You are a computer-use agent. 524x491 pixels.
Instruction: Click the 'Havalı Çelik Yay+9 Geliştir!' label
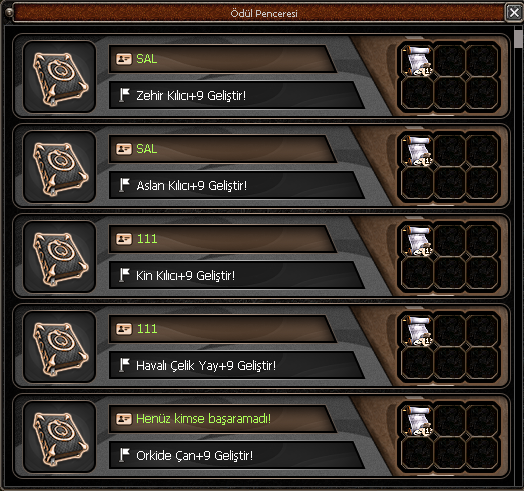[x=206, y=366]
